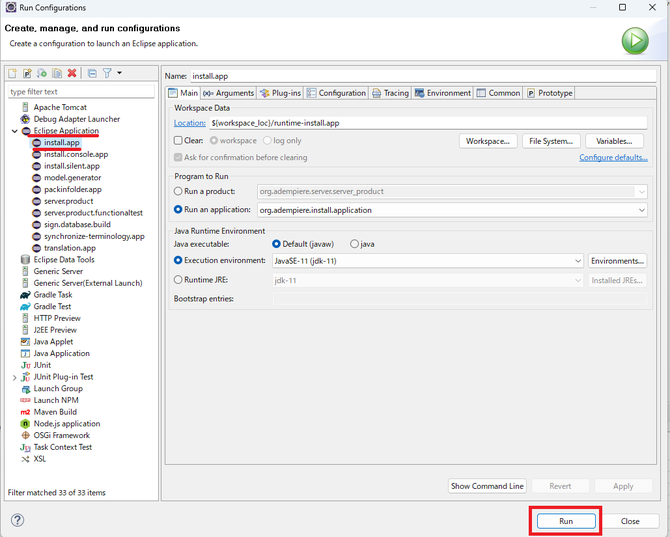Open the Plug-ins tab

(x=280, y=93)
